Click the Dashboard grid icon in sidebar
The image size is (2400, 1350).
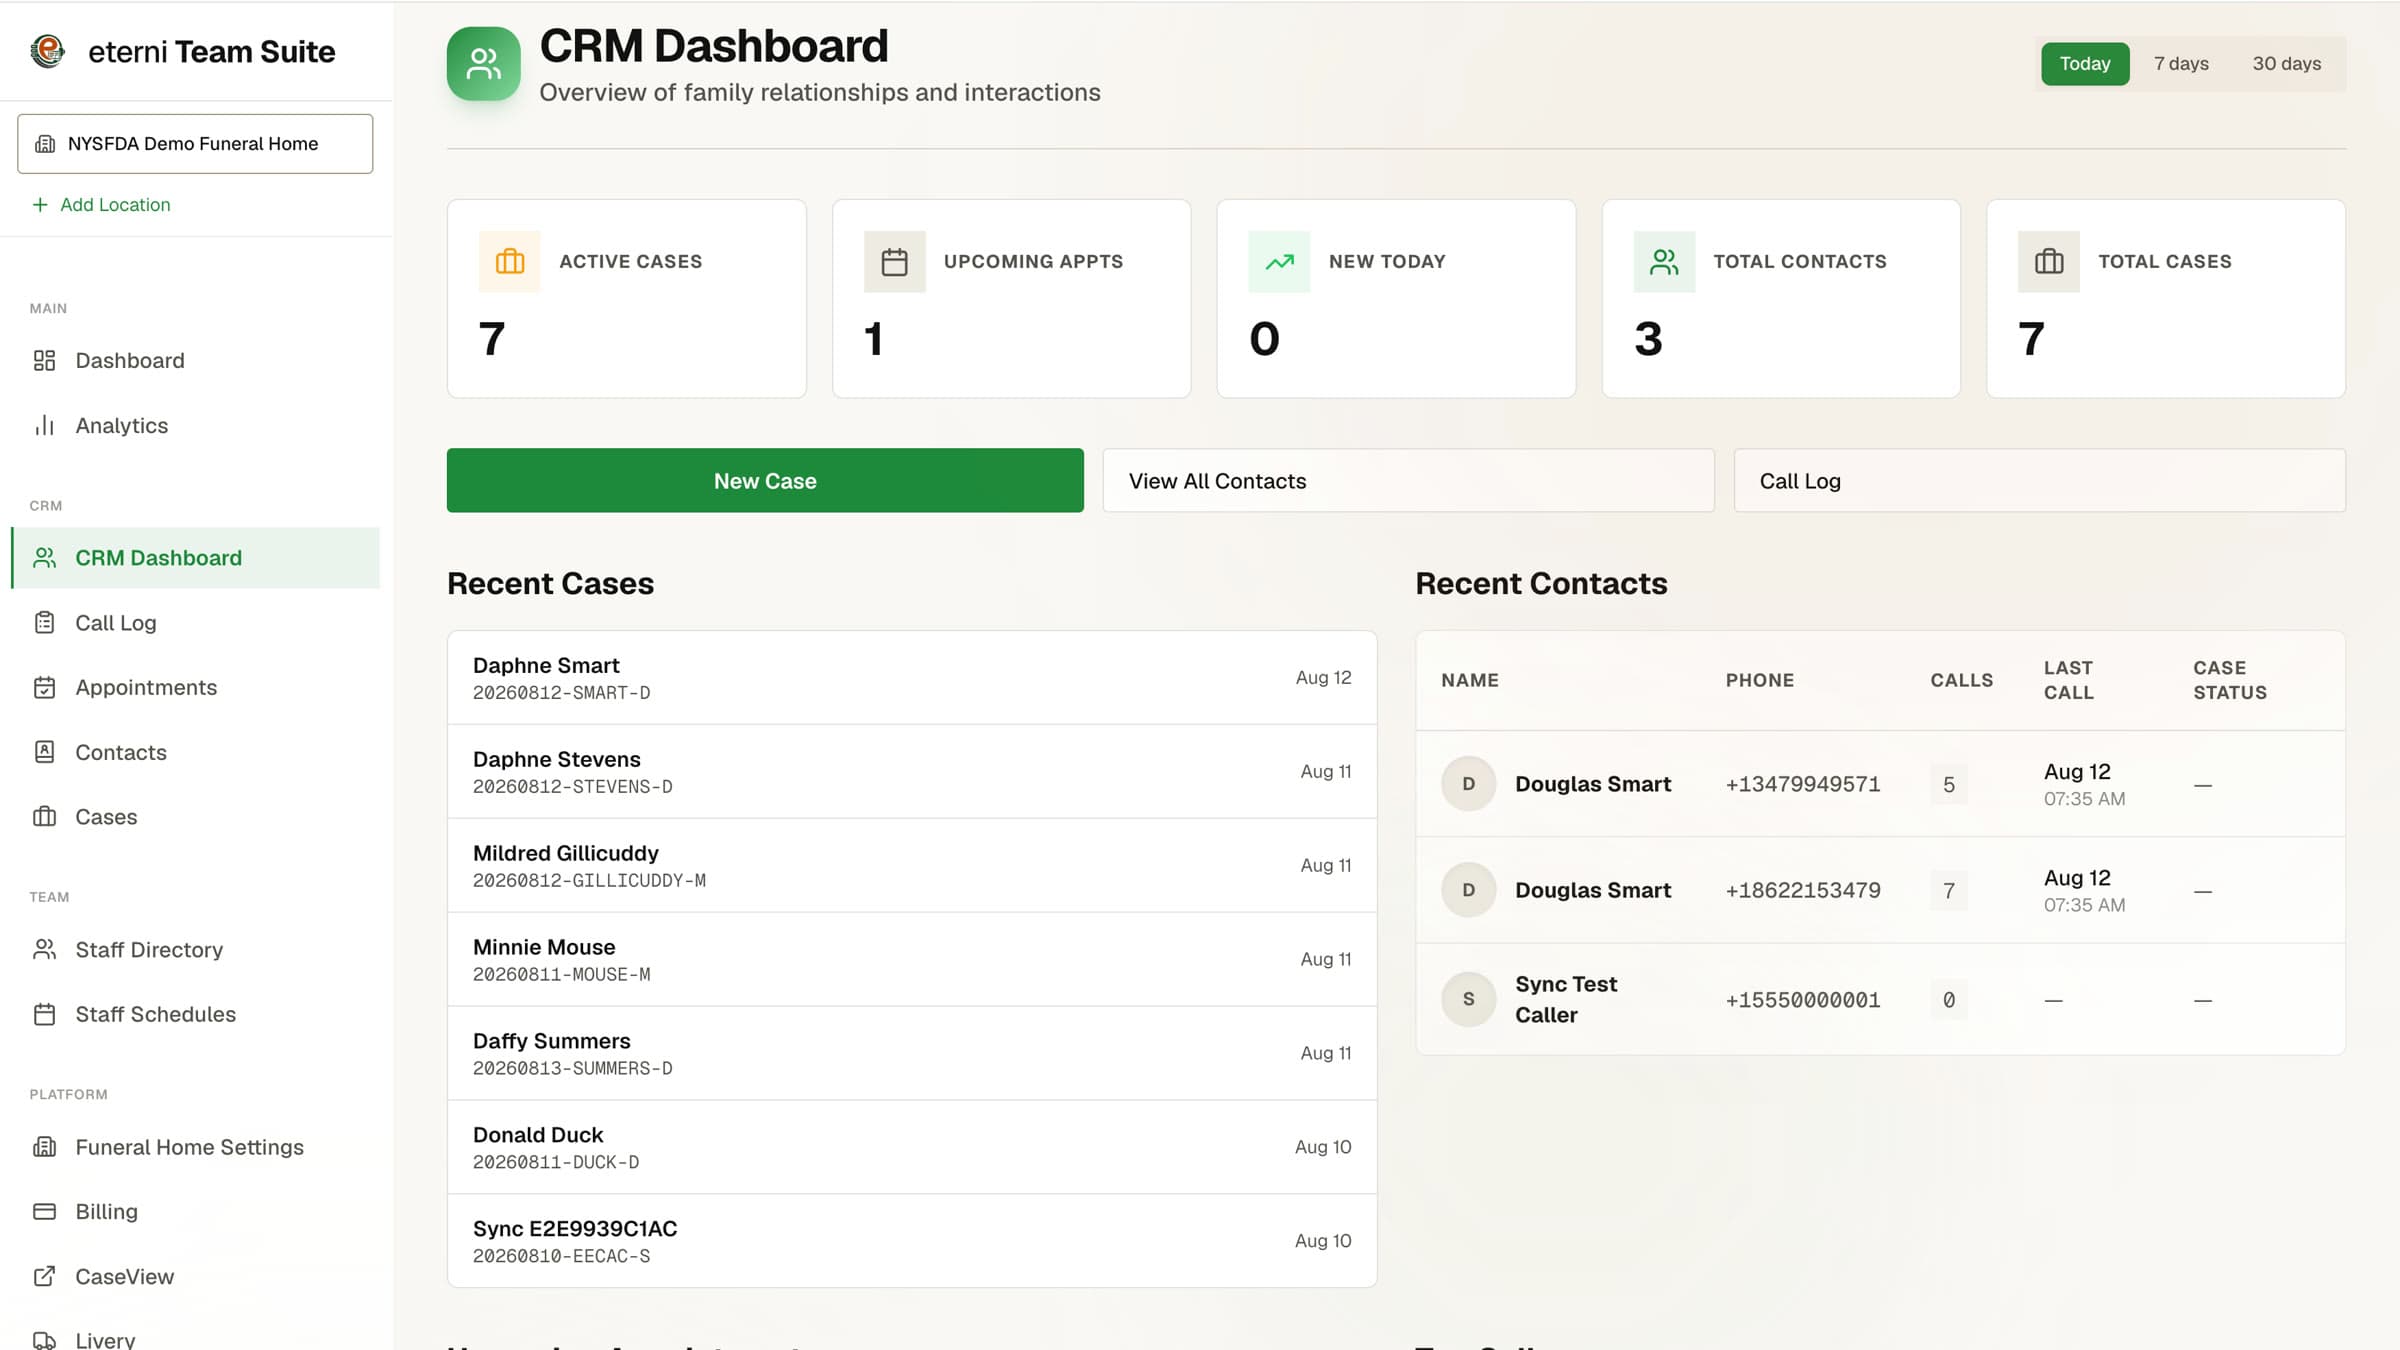(44, 360)
